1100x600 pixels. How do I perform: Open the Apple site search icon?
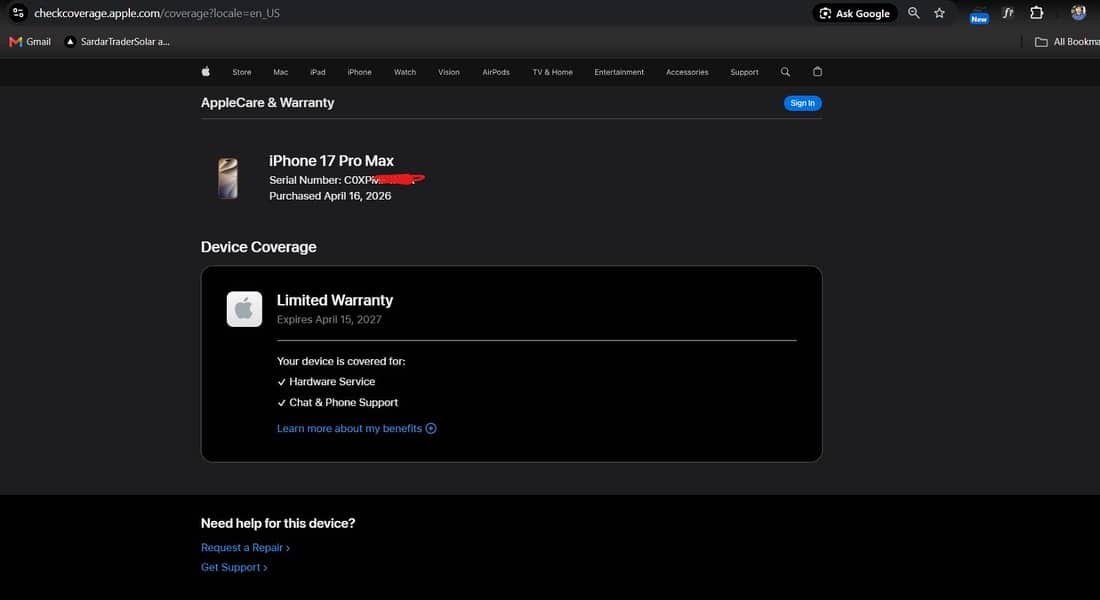(x=785, y=72)
